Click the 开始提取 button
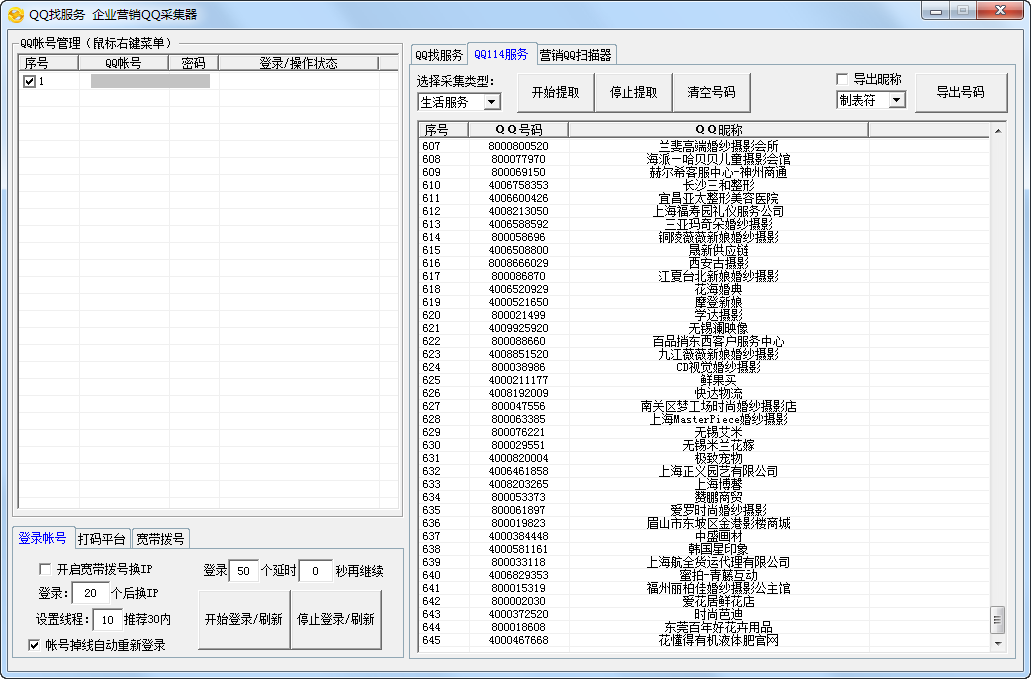This screenshot has height=679, width=1031. click(555, 92)
